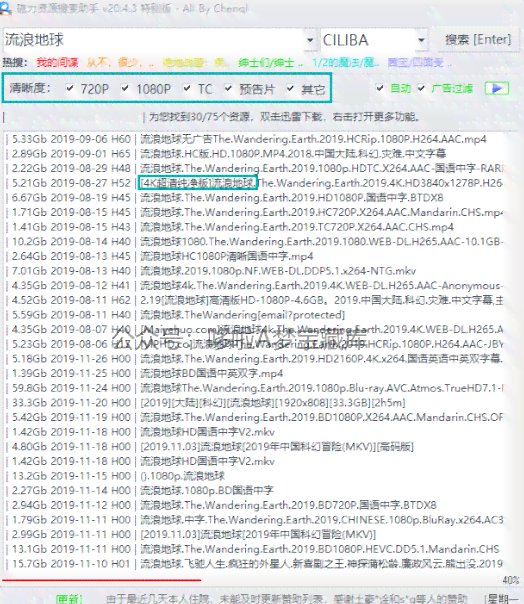Select the 2.27Gb 流浪地球.1080p.BD国语中字 row

point(254,490)
